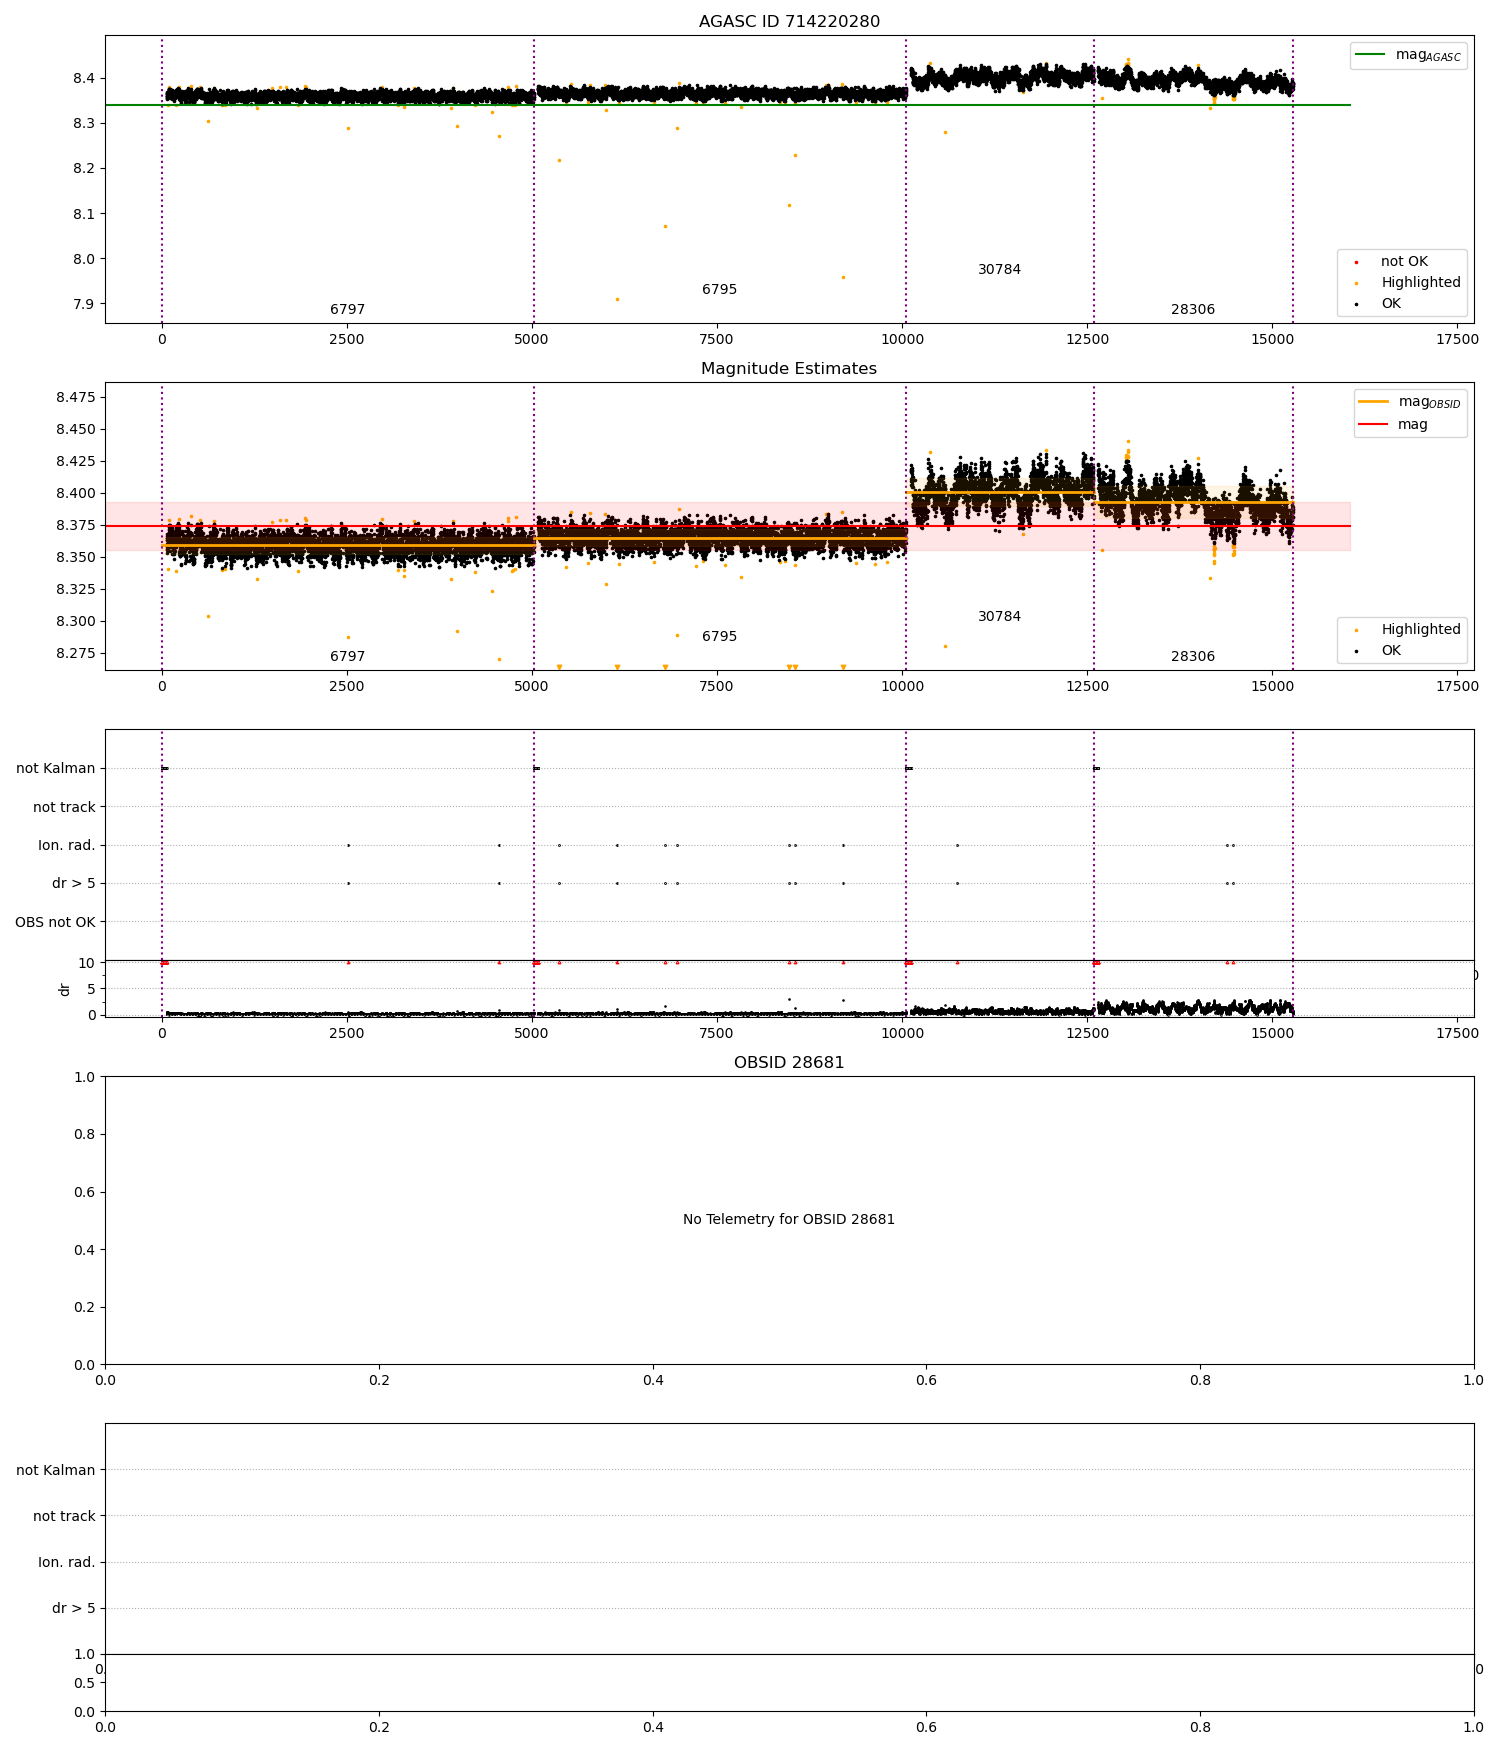Click OBSID label 6795 in Magnitude Estimates plot
This screenshot has height=1750, width=1500.
pos(719,637)
